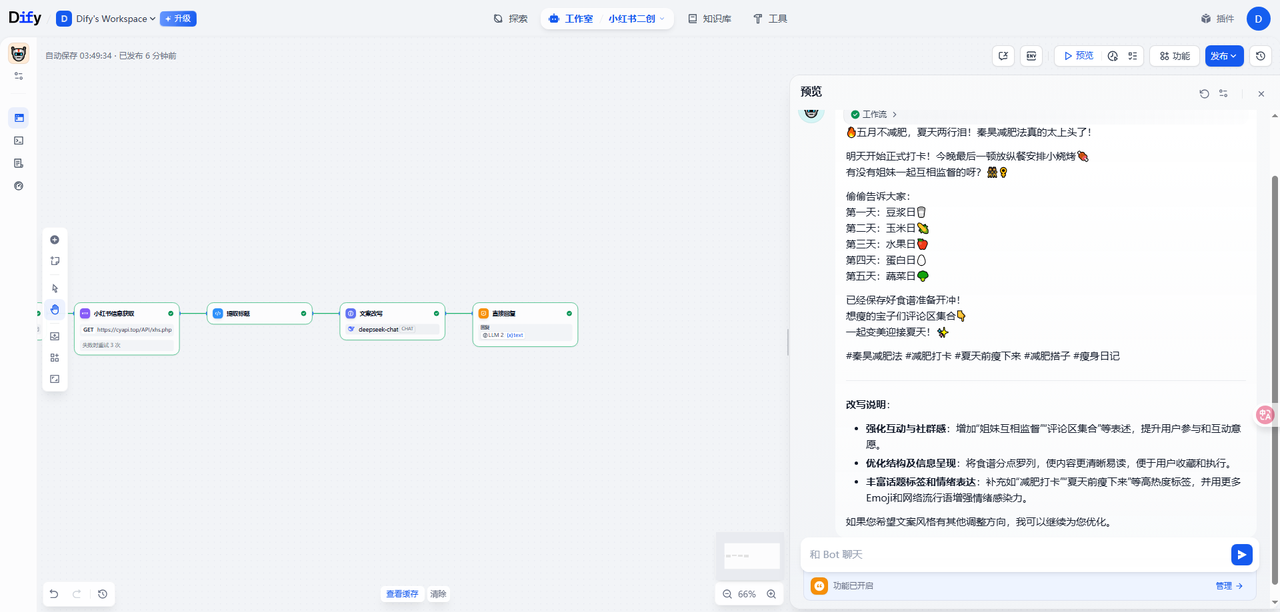Click the 管理 manage link
Viewport: 1280px width, 612px height.
click(1229, 586)
